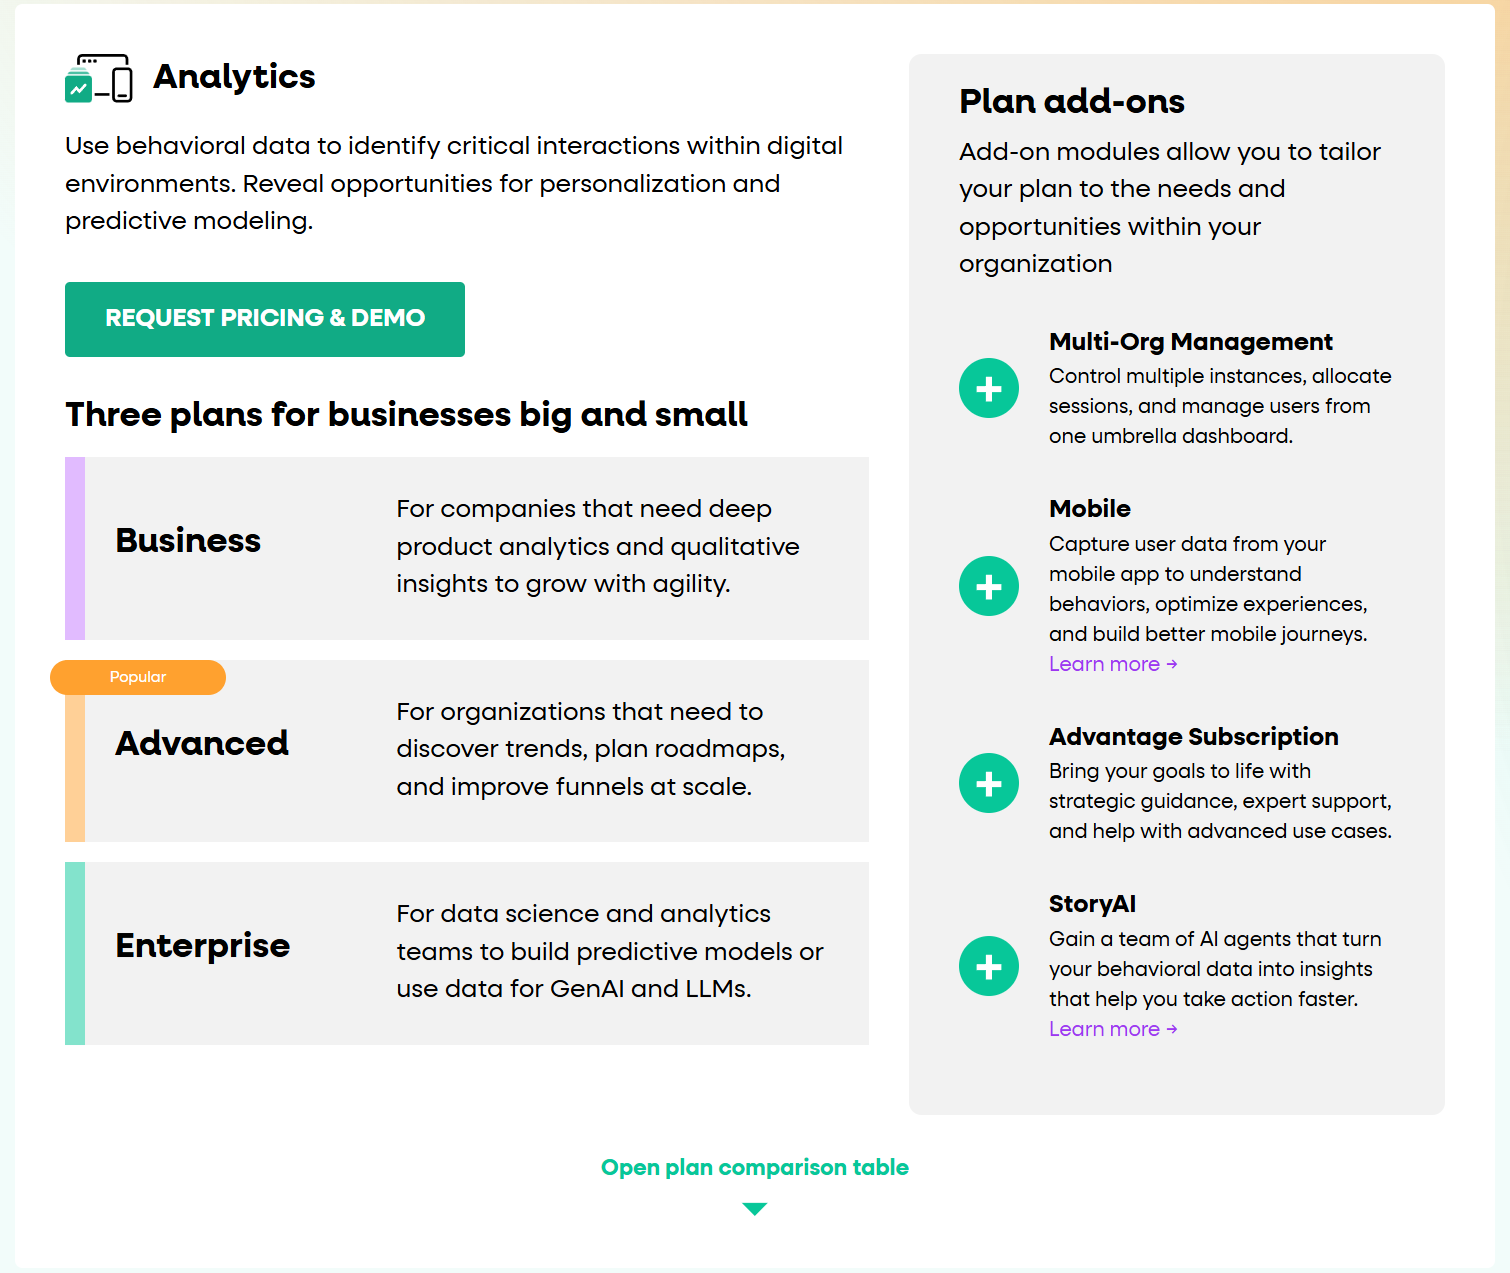This screenshot has width=1510, height=1273.
Task: Click the Advantage Subscription plus icon
Action: [988, 783]
